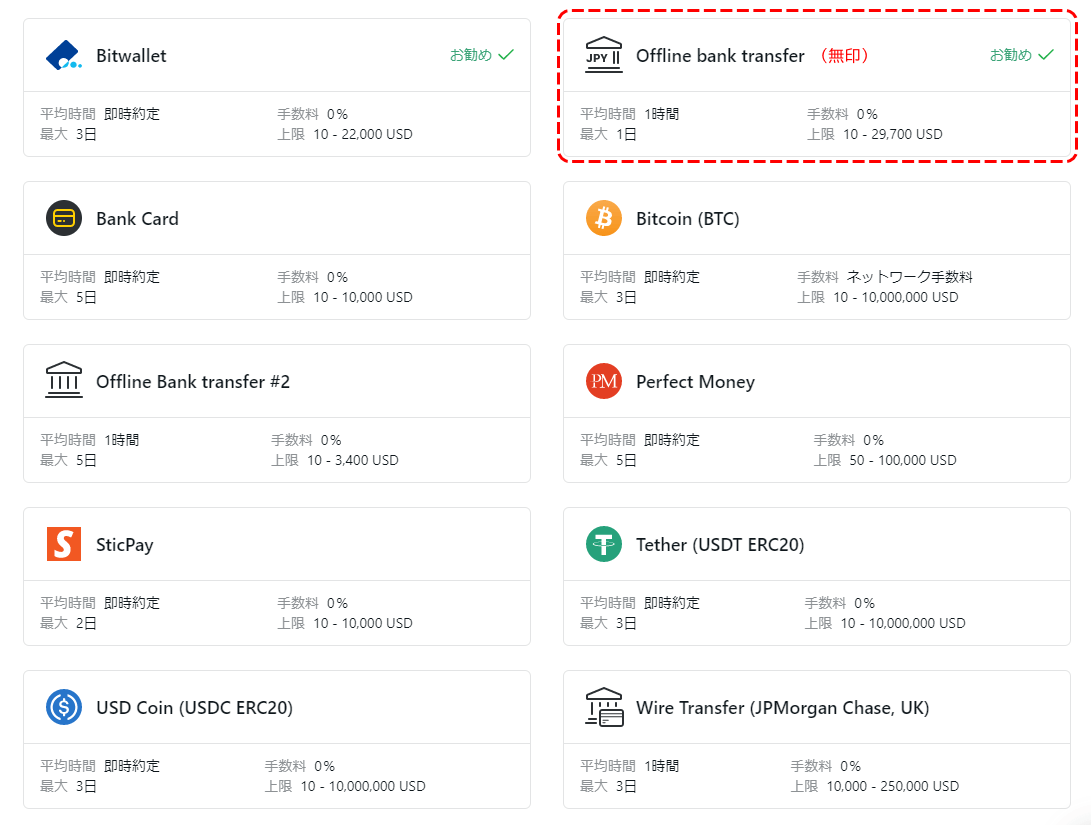This screenshot has height=825, width=1091.
Task: Click the JPY bank building icon
Action: (x=603, y=55)
